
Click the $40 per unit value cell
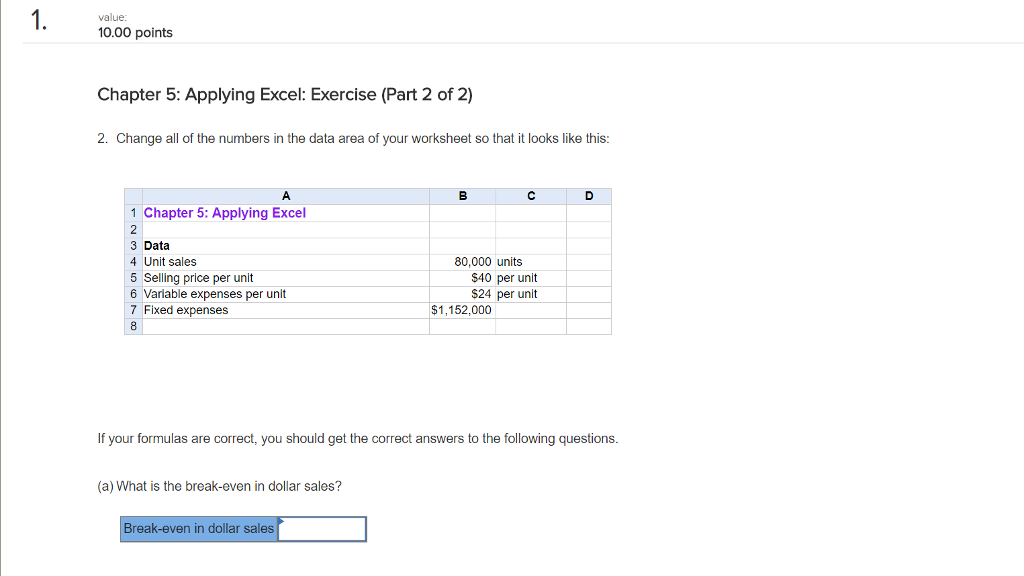[462, 277]
